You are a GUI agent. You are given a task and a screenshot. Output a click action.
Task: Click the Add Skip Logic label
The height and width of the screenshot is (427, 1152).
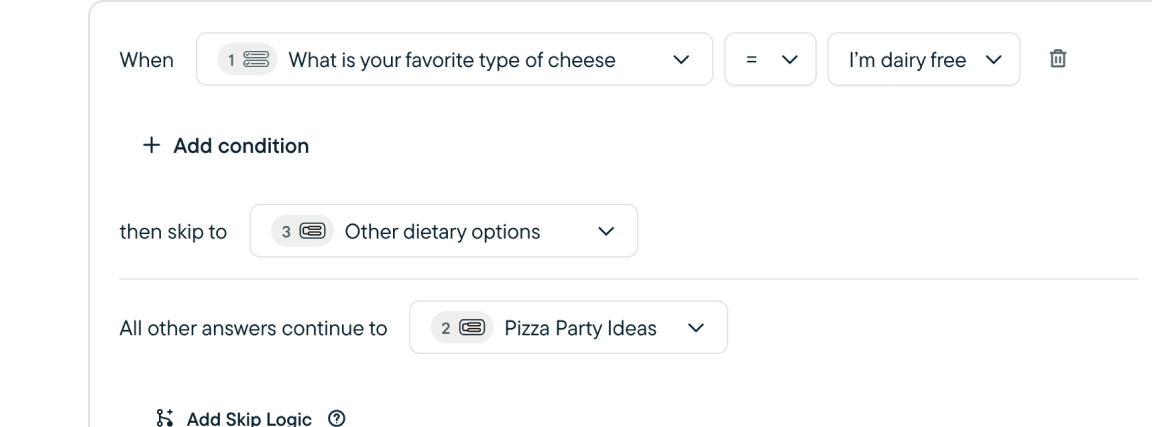(x=249, y=417)
